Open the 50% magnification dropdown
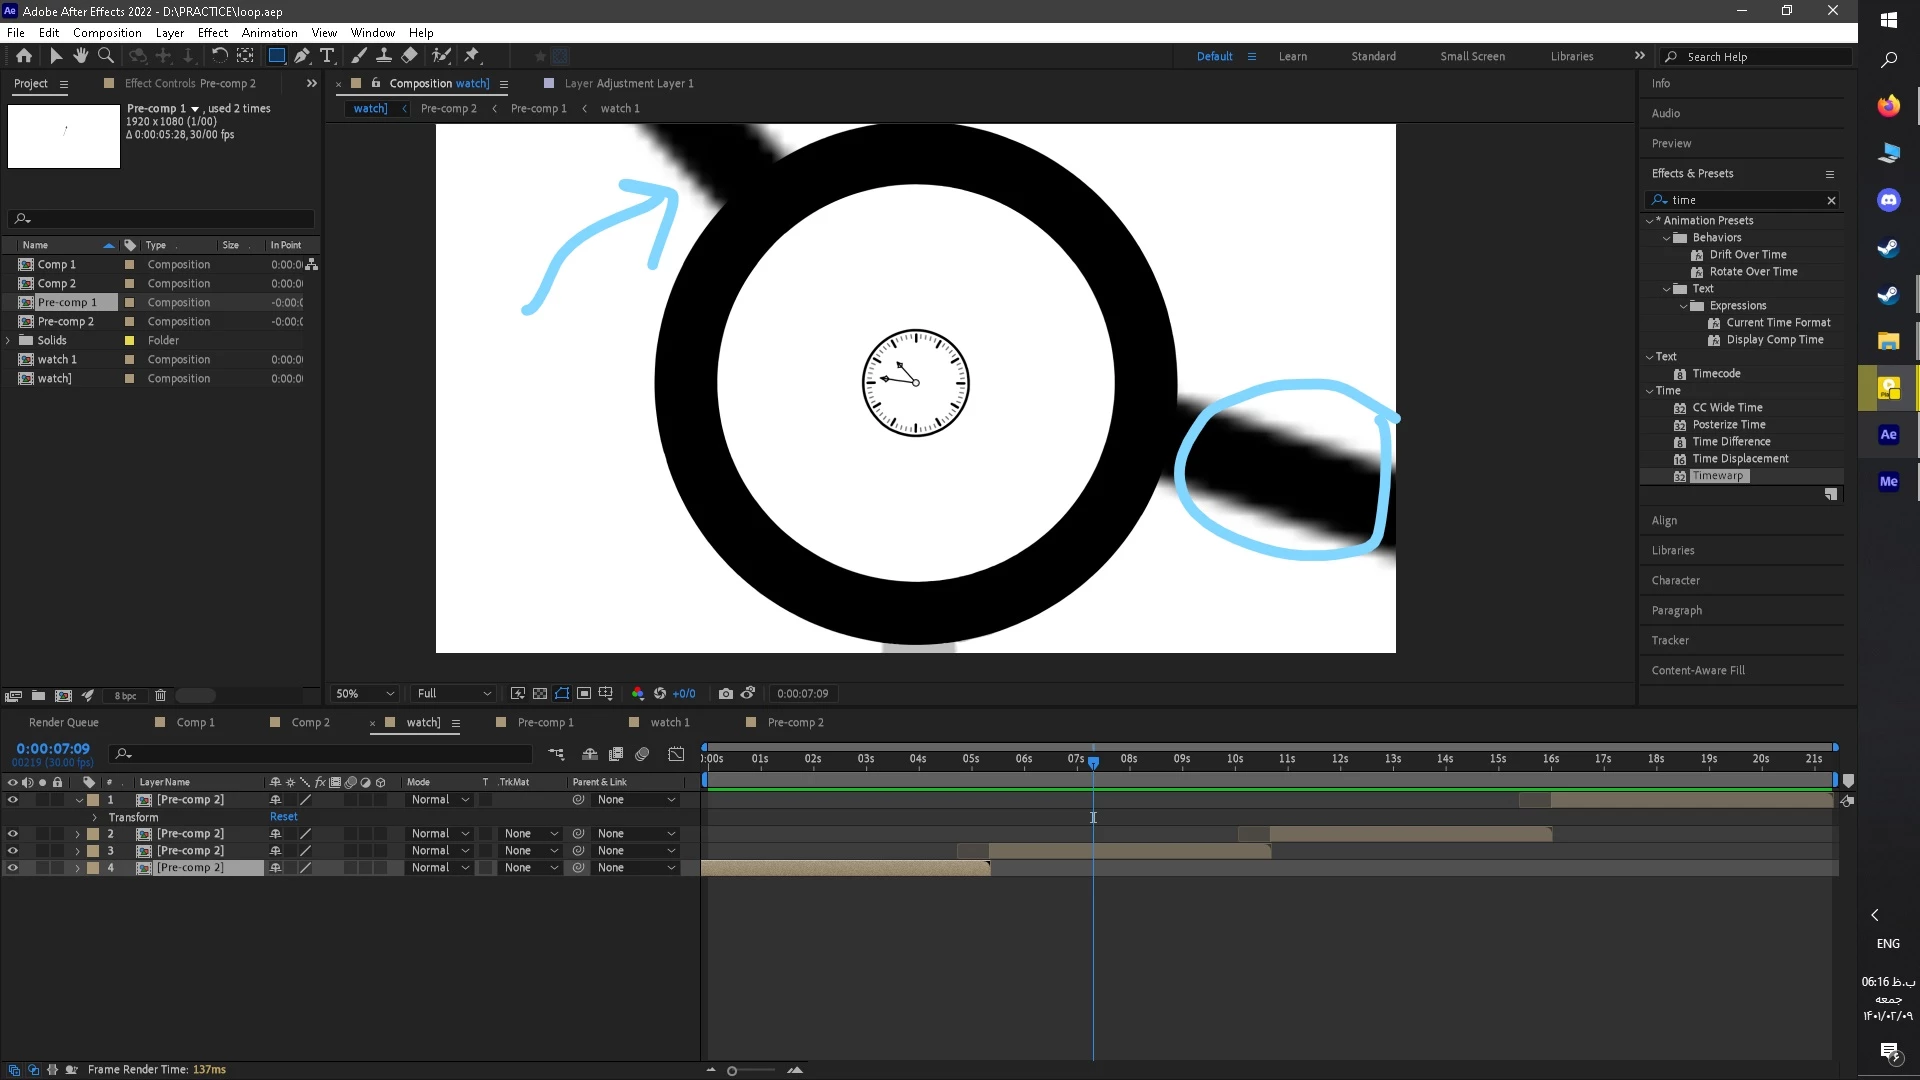This screenshot has height=1080, width=1920. (365, 693)
